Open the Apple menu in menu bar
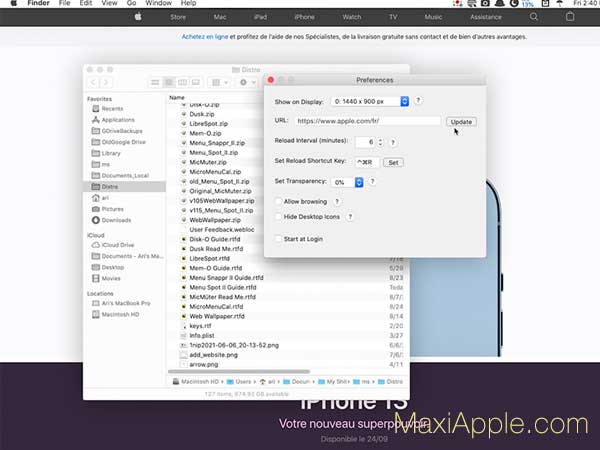This screenshot has width=600, height=450. tap(14, 3)
